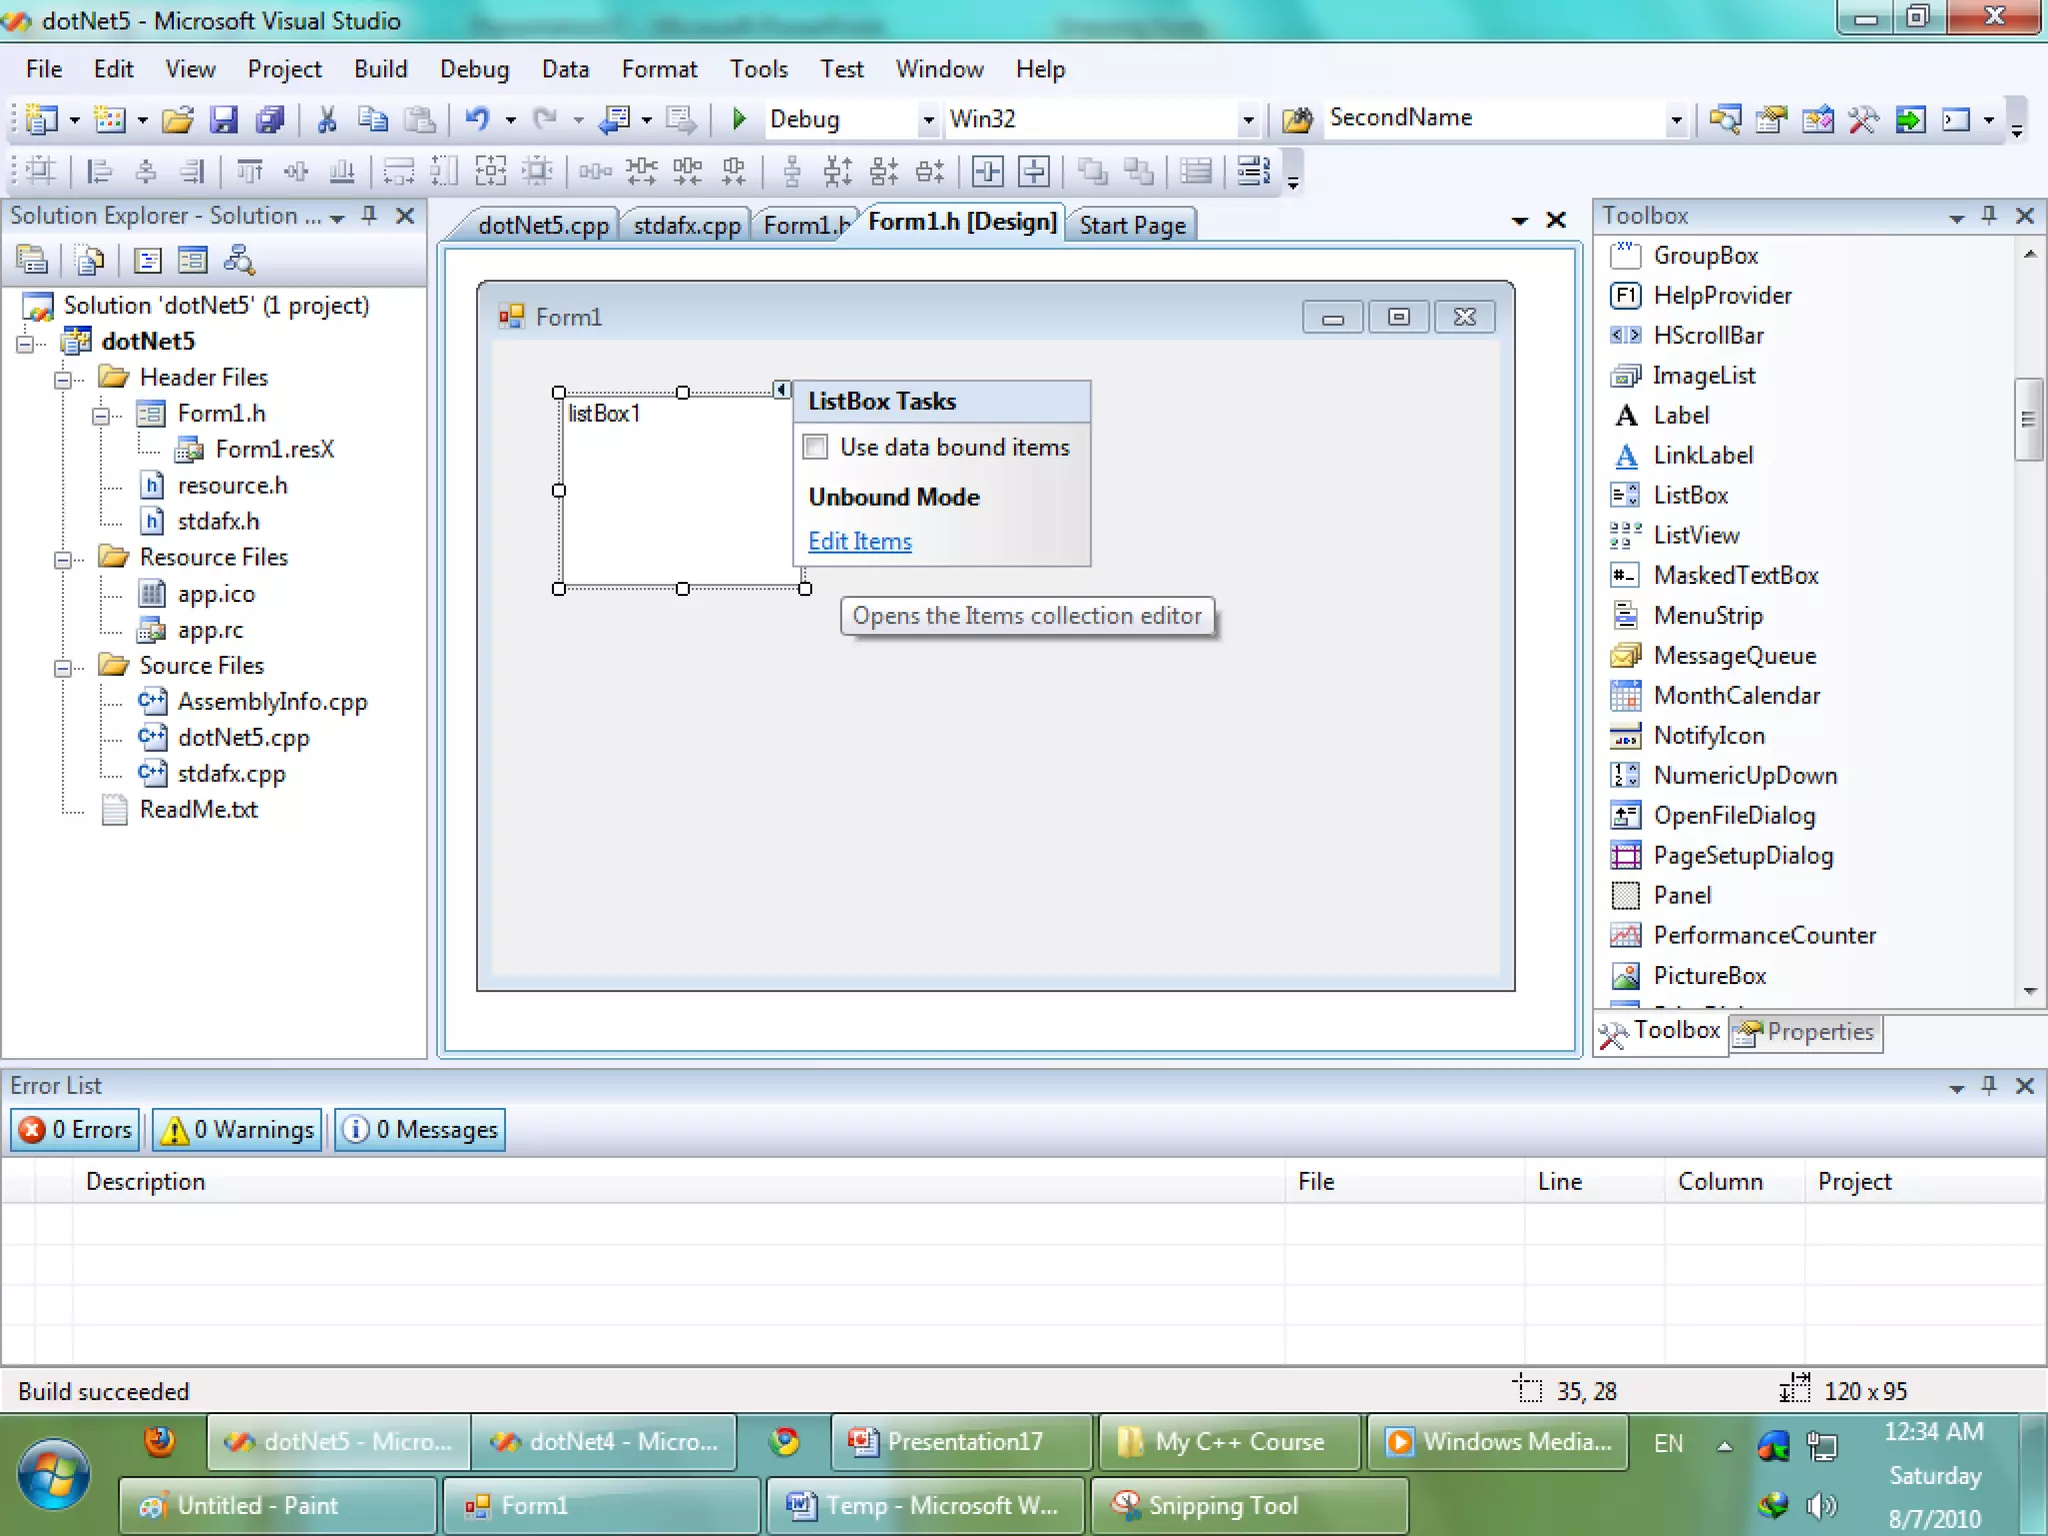Image resolution: width=2048 pixels, height=1536 pixels.
Task: Toggle the 0 Errors filter button
Action: pyautogui.click(x=76, y=1129)
